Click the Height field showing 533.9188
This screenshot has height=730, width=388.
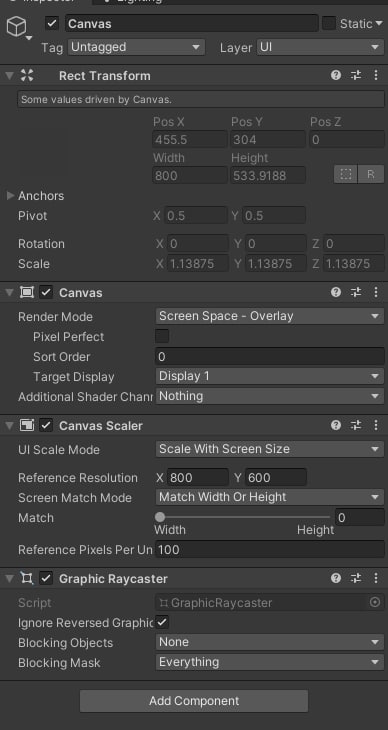pyautogui.click(x=268, y=176)
